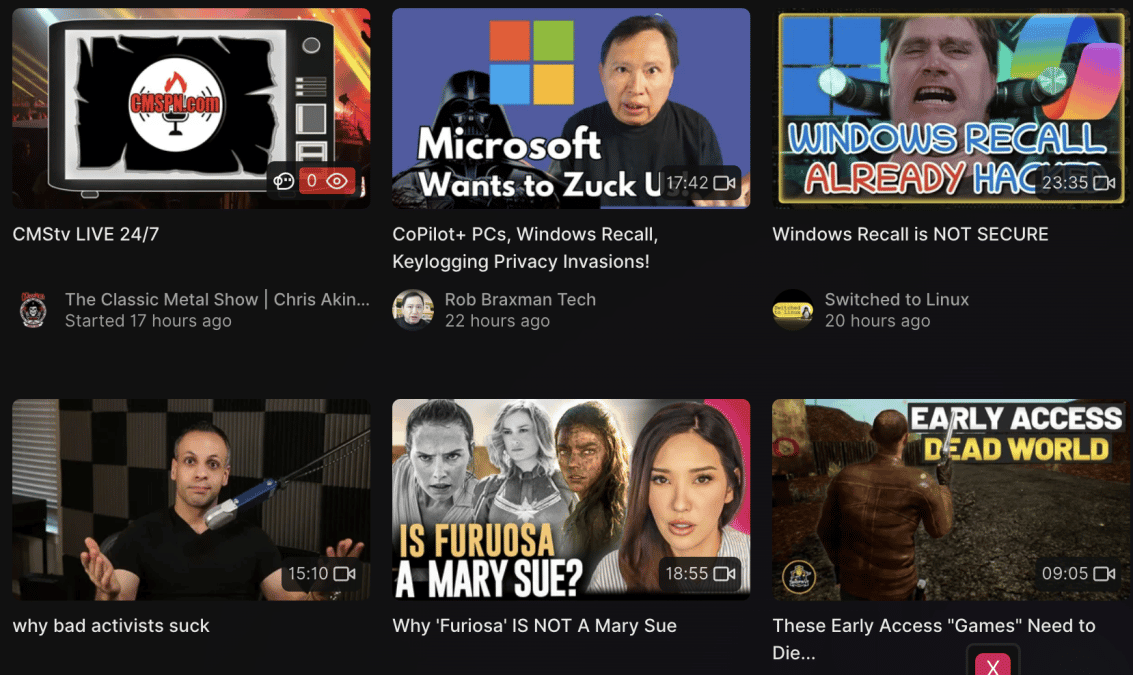Dismiss the red X button at the bottom
Image resolution: width=1133 pixels, height=675 pixels.
pyautogui.click(x=992, y=663)
